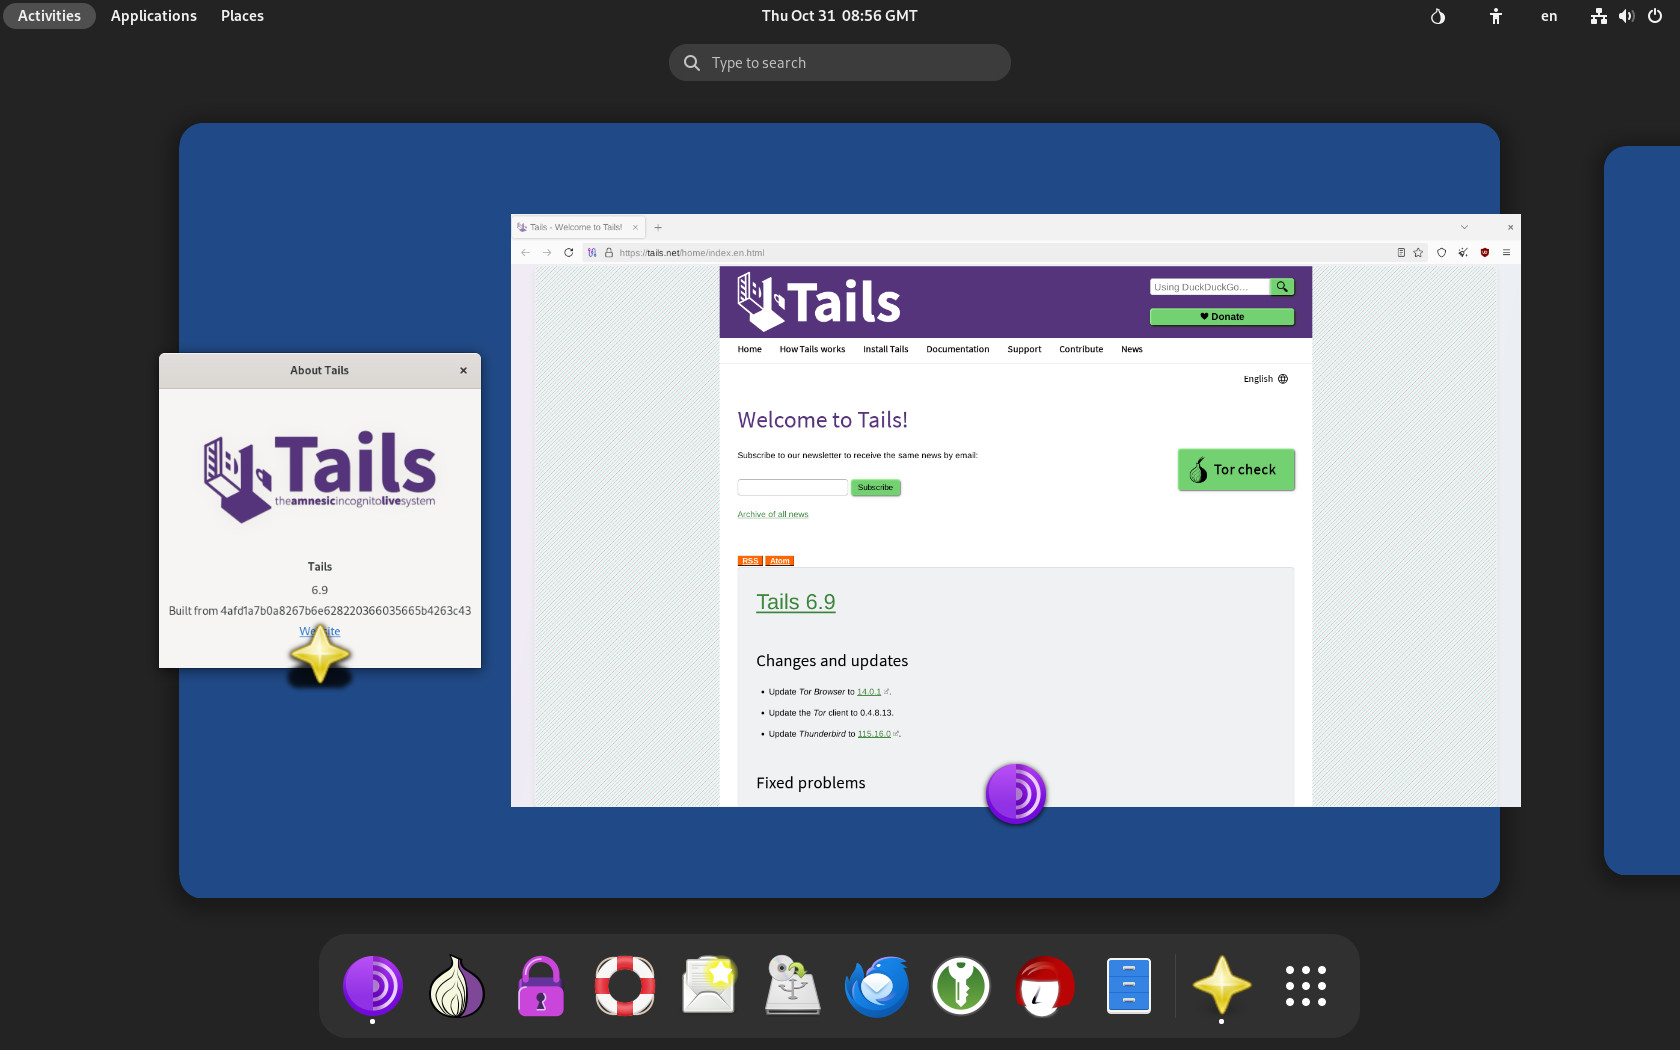This screenshot has width=1680, height=1050.
Task: Click shield security icon in Tor Browser toolbar
Action: (x=1441, y=253)
